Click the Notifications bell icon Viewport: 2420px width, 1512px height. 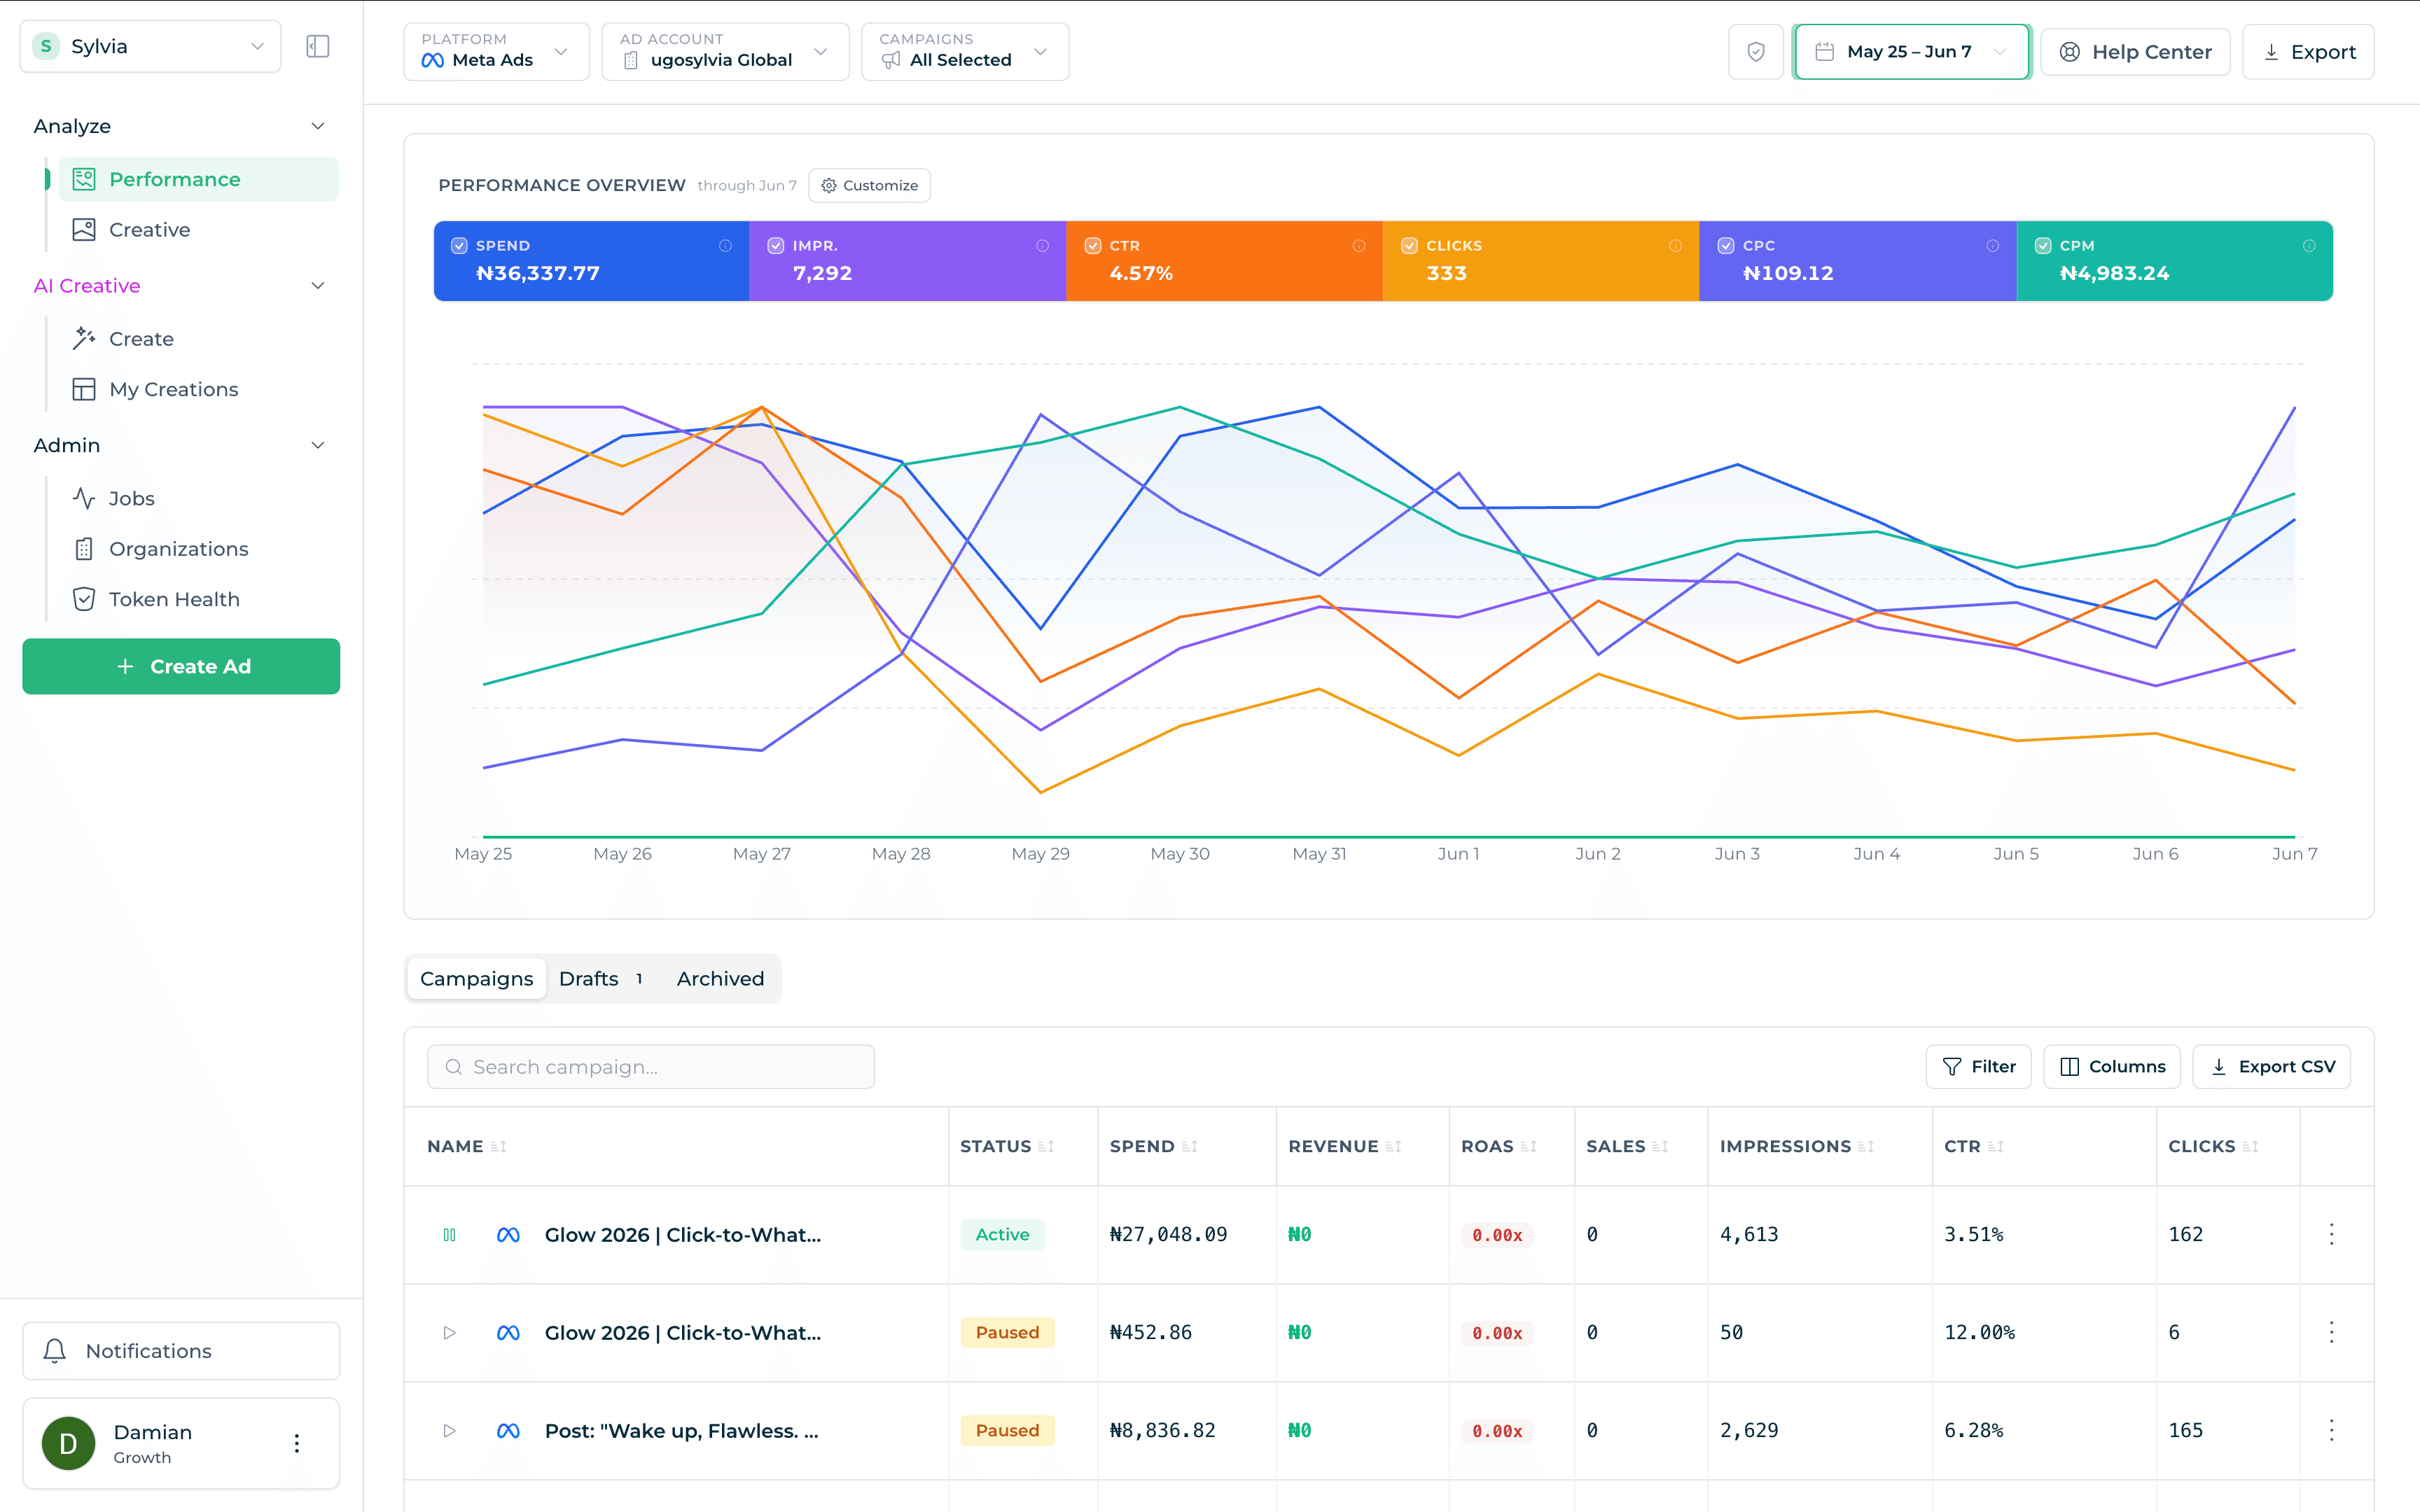pyautogui.click(x=55, y=1351)
